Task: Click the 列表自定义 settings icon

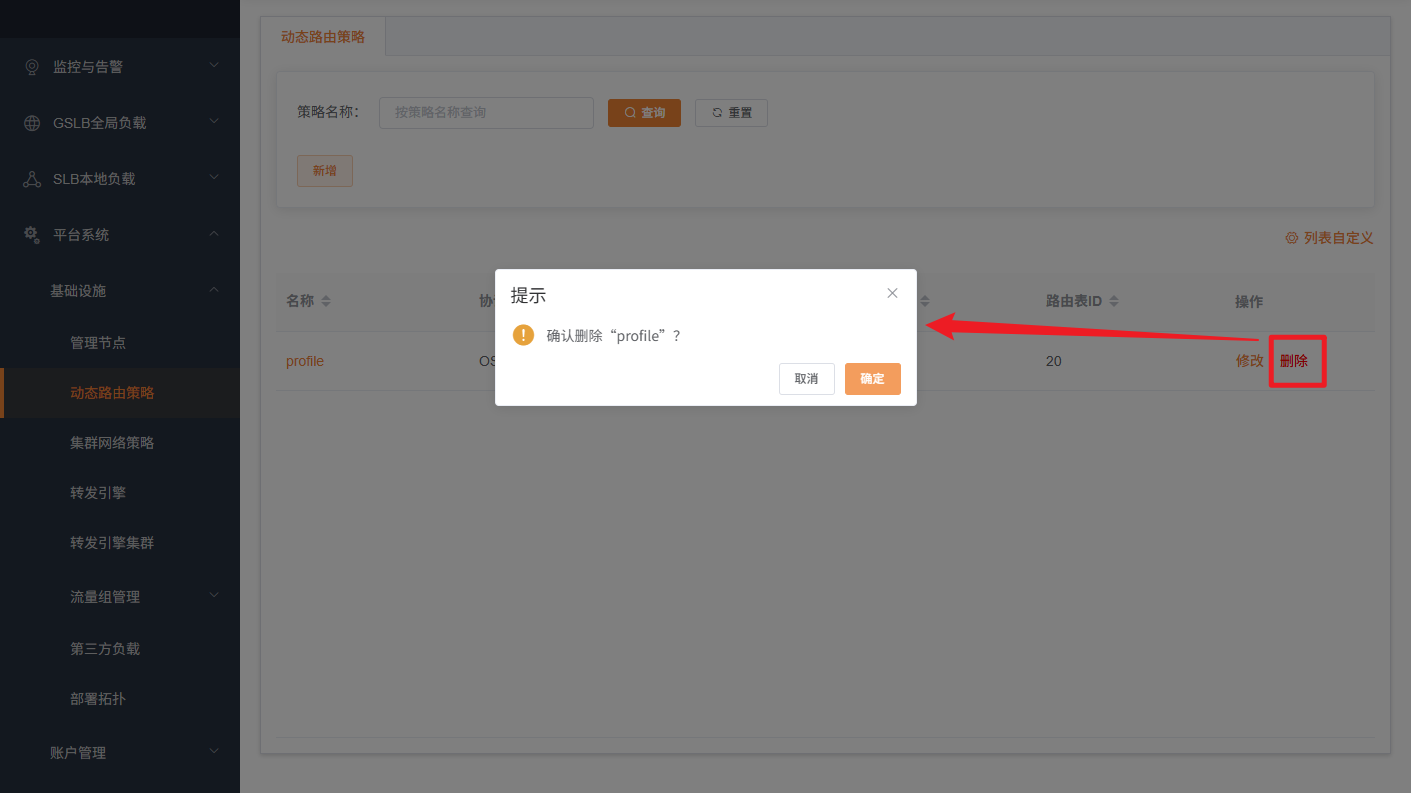Action: [1291, 238]
